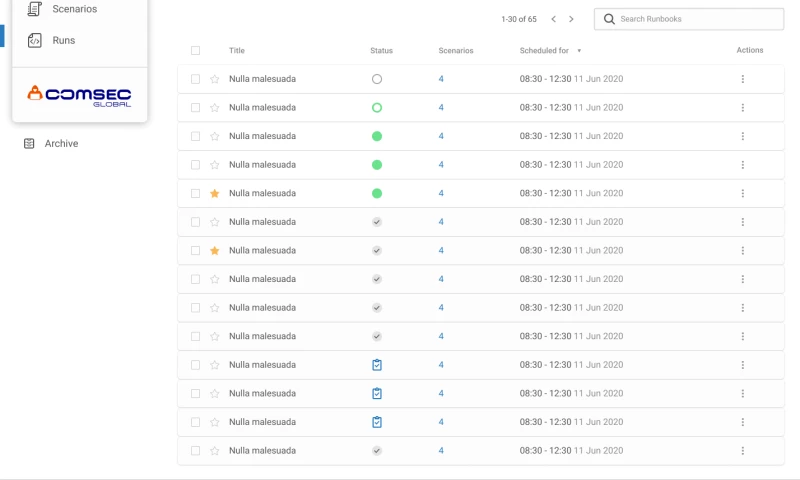Open scenarios count '4' beside grey empty circle
Screen dimensions: 800x480
click(x=441, y=79)
